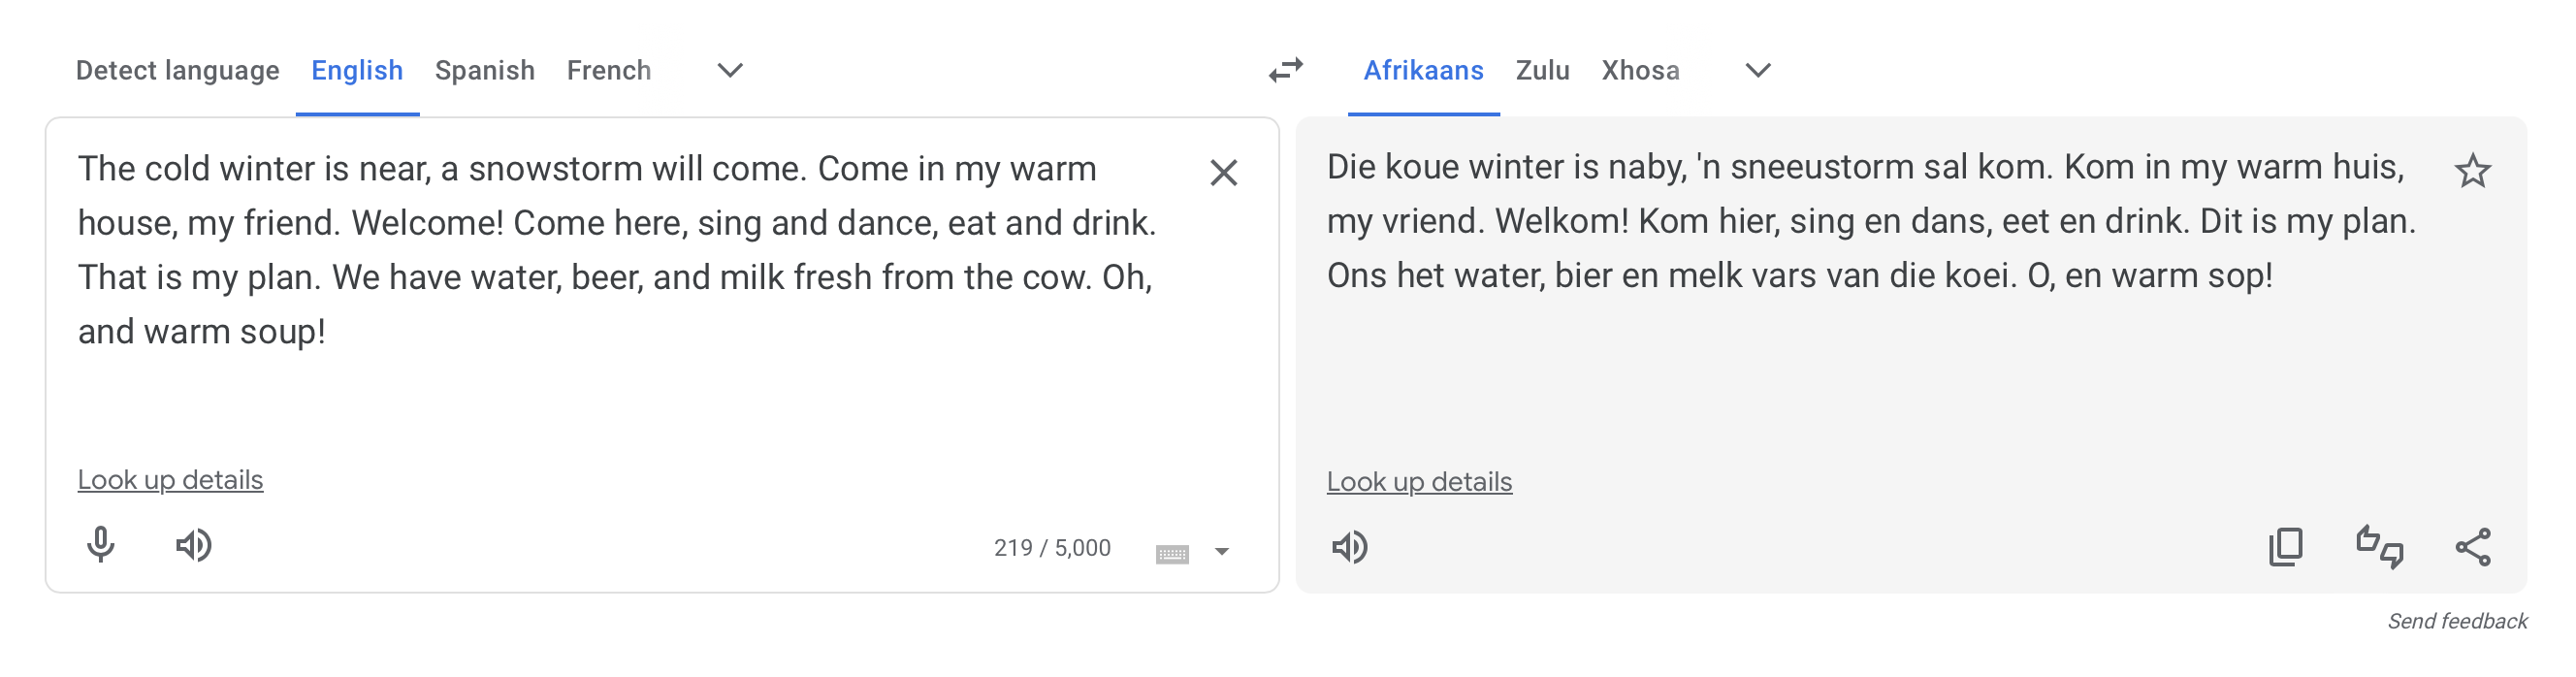
Task: Swap source and target languages
Action: click(1286, 70)
